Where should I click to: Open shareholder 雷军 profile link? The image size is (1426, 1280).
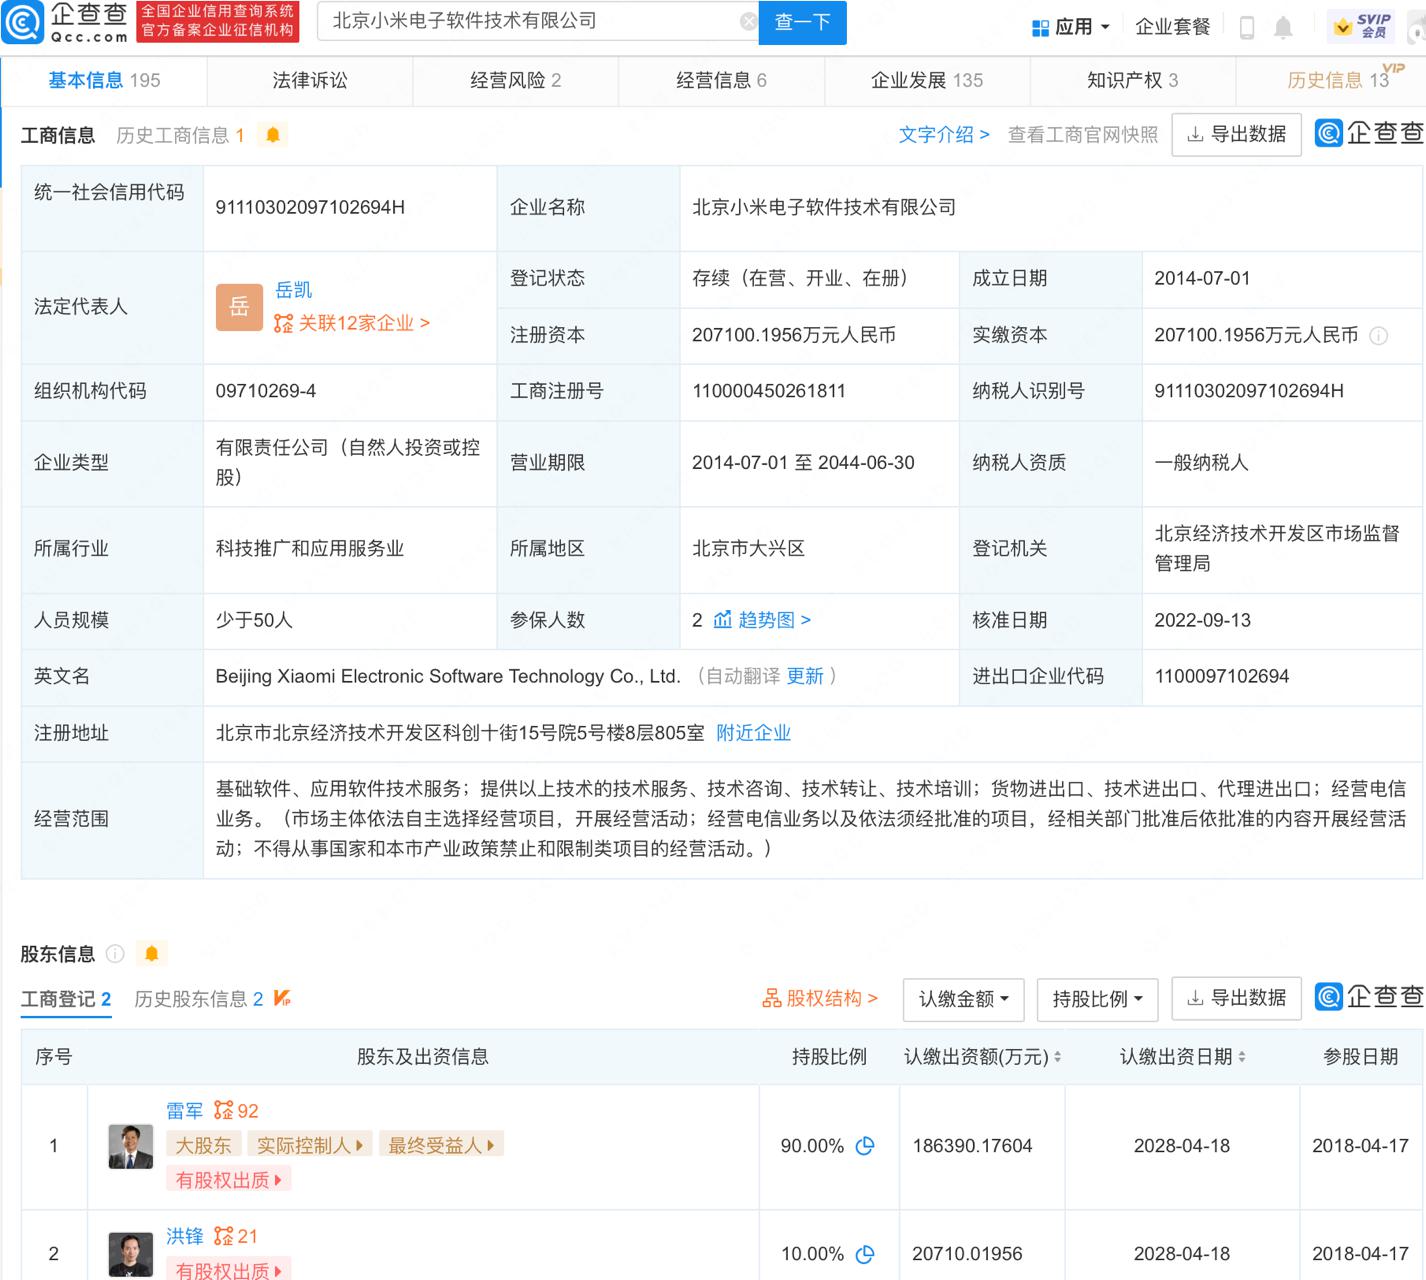tap(185, 1111)
